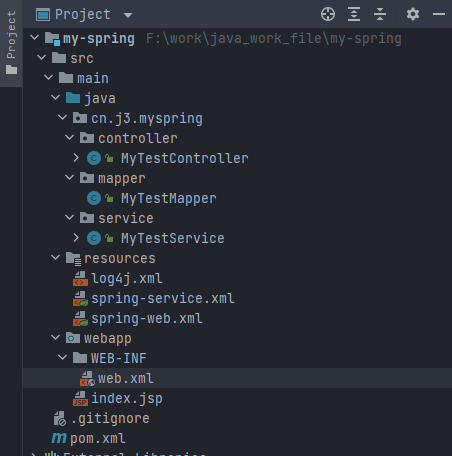452x456 pixels.
Task: Click the JSP file icon of index.jsp
Action: click(x=80, y=398)
